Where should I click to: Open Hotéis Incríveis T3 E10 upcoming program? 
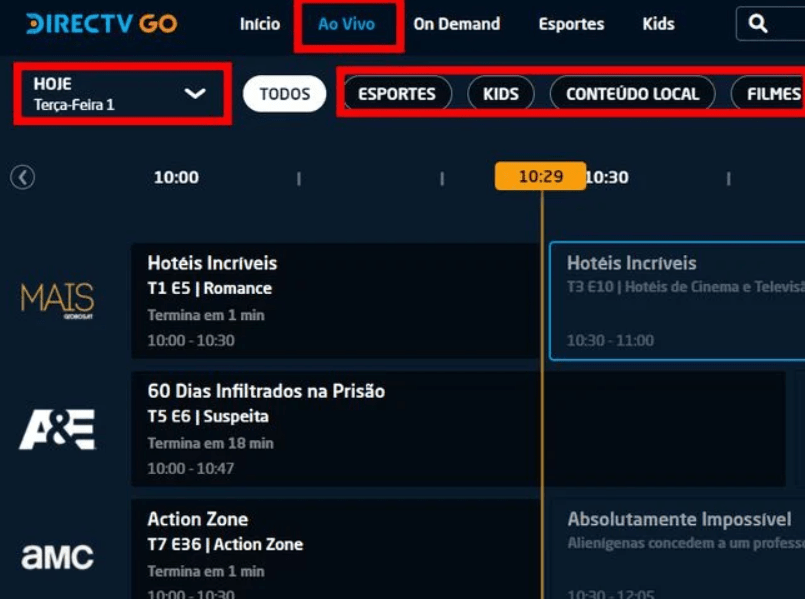click(677, 301)
